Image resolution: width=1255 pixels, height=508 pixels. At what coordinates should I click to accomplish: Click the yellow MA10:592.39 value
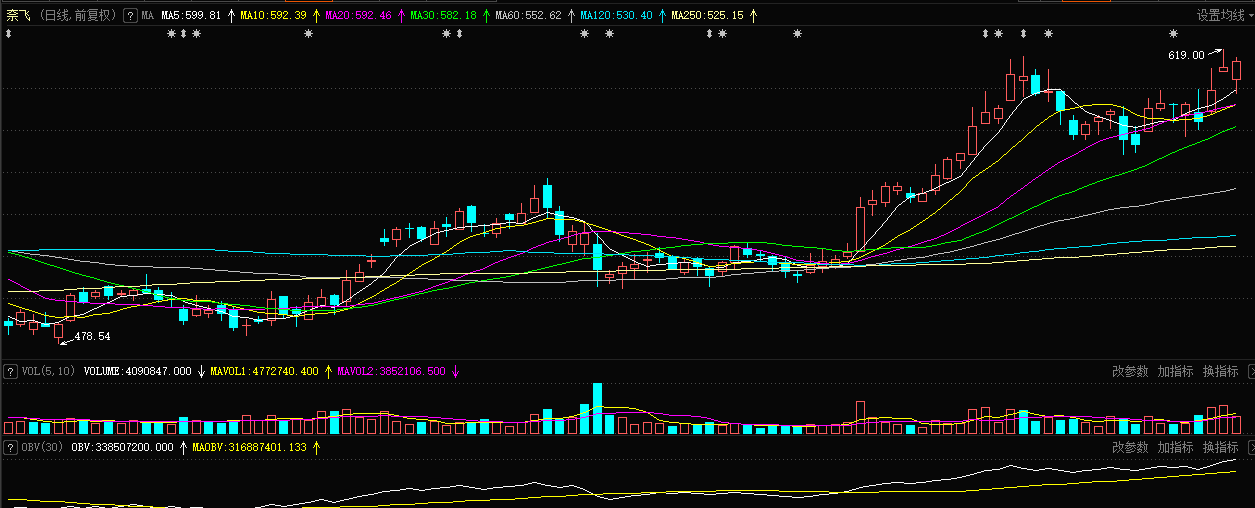click(x=275, y=16)
